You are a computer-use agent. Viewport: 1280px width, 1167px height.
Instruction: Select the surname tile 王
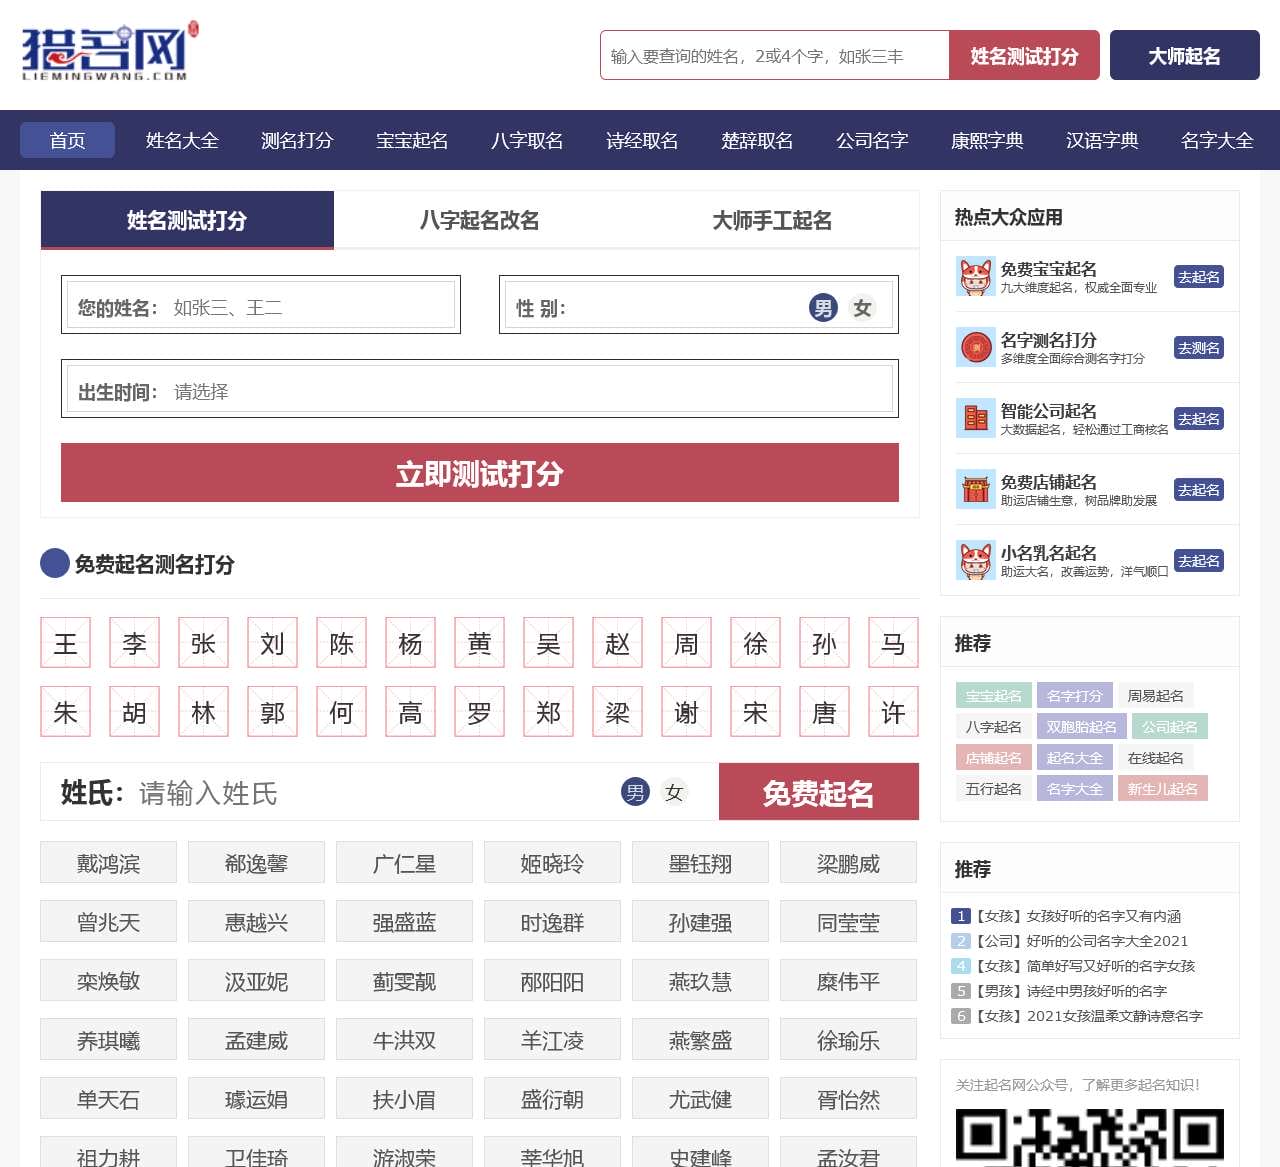pyautogui.click(x=65, y=643)
